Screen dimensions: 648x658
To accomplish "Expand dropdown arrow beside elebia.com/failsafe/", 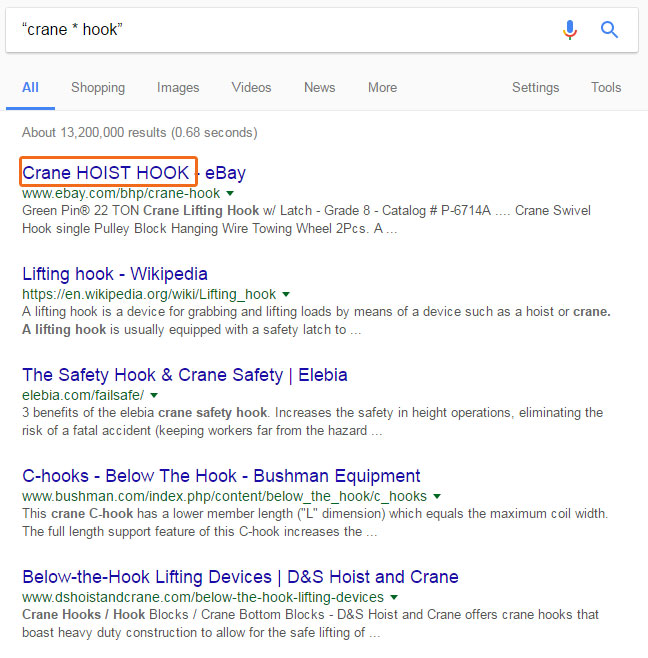I will pyautogui.click(x=154, y=395).
